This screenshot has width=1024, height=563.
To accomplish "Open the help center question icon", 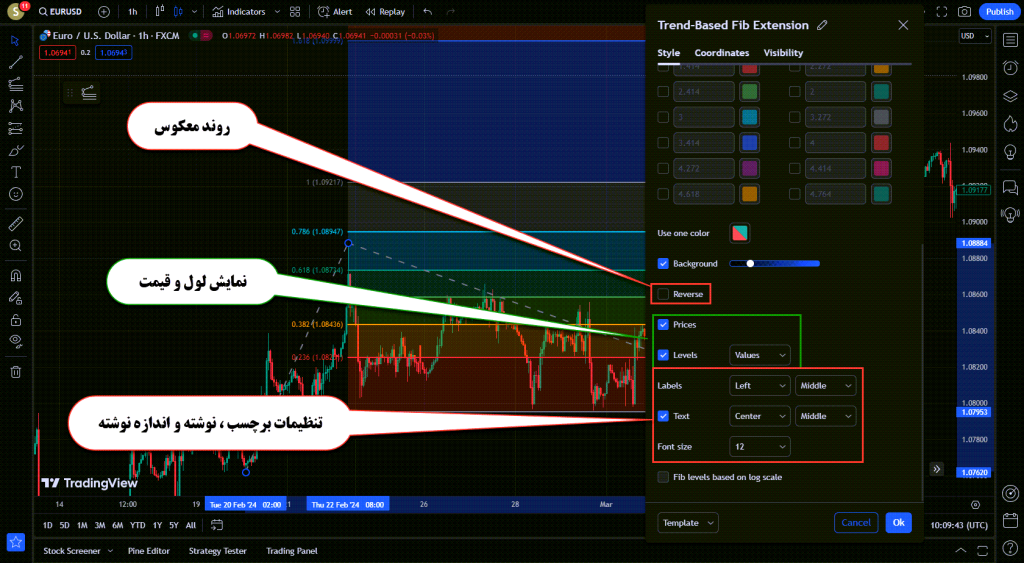I will (x=1010, y=550).
